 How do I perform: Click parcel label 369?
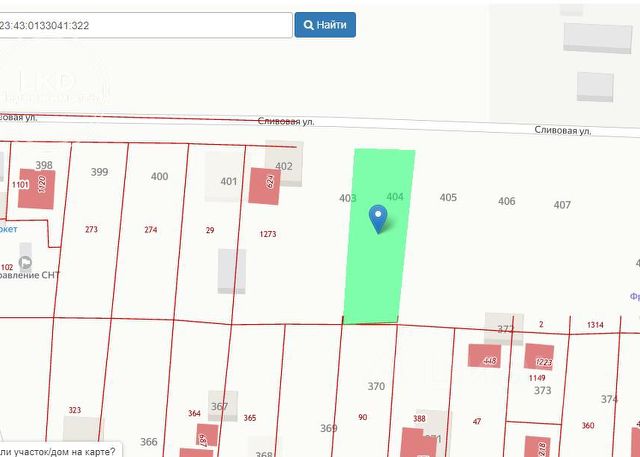coord(329,428)
